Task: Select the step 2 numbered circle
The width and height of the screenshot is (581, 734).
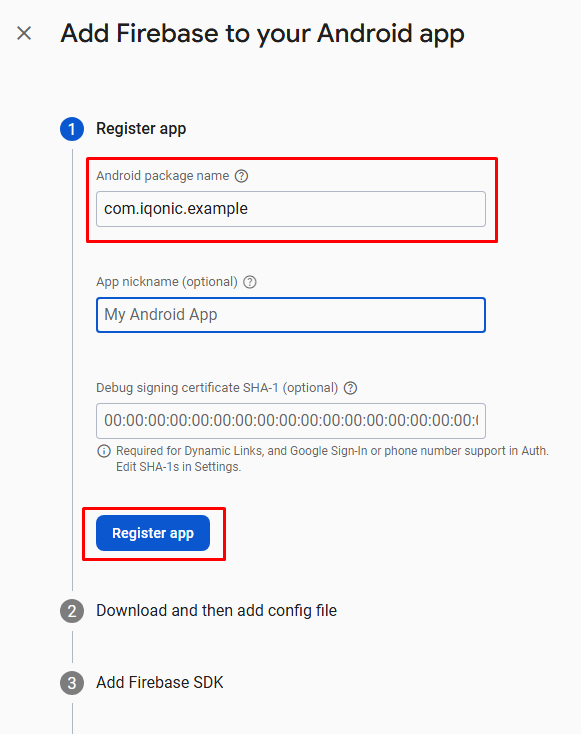Action: coord(72,611)
